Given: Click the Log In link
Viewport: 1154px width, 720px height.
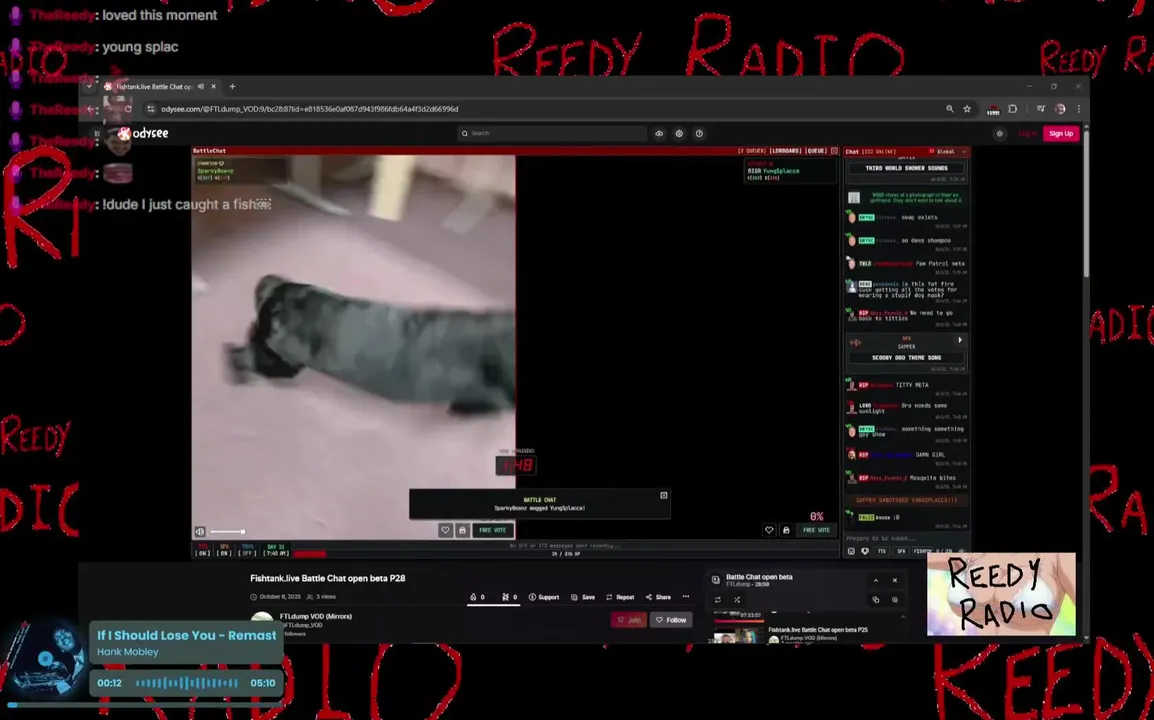Looking at the screenshot, I should tap(1027, 133).
